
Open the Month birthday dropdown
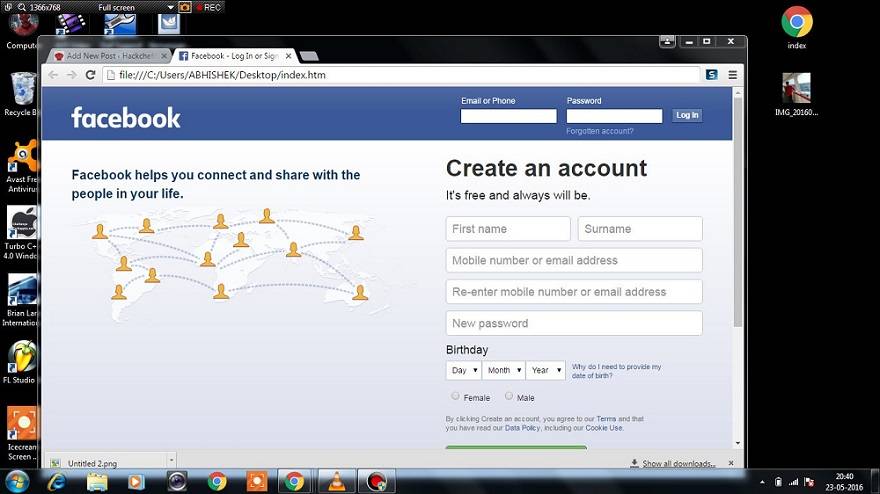pos(503,370)
